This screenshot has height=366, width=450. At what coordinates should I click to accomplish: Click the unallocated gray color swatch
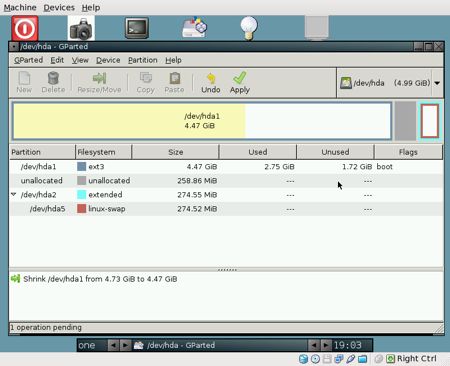point(82,180)
